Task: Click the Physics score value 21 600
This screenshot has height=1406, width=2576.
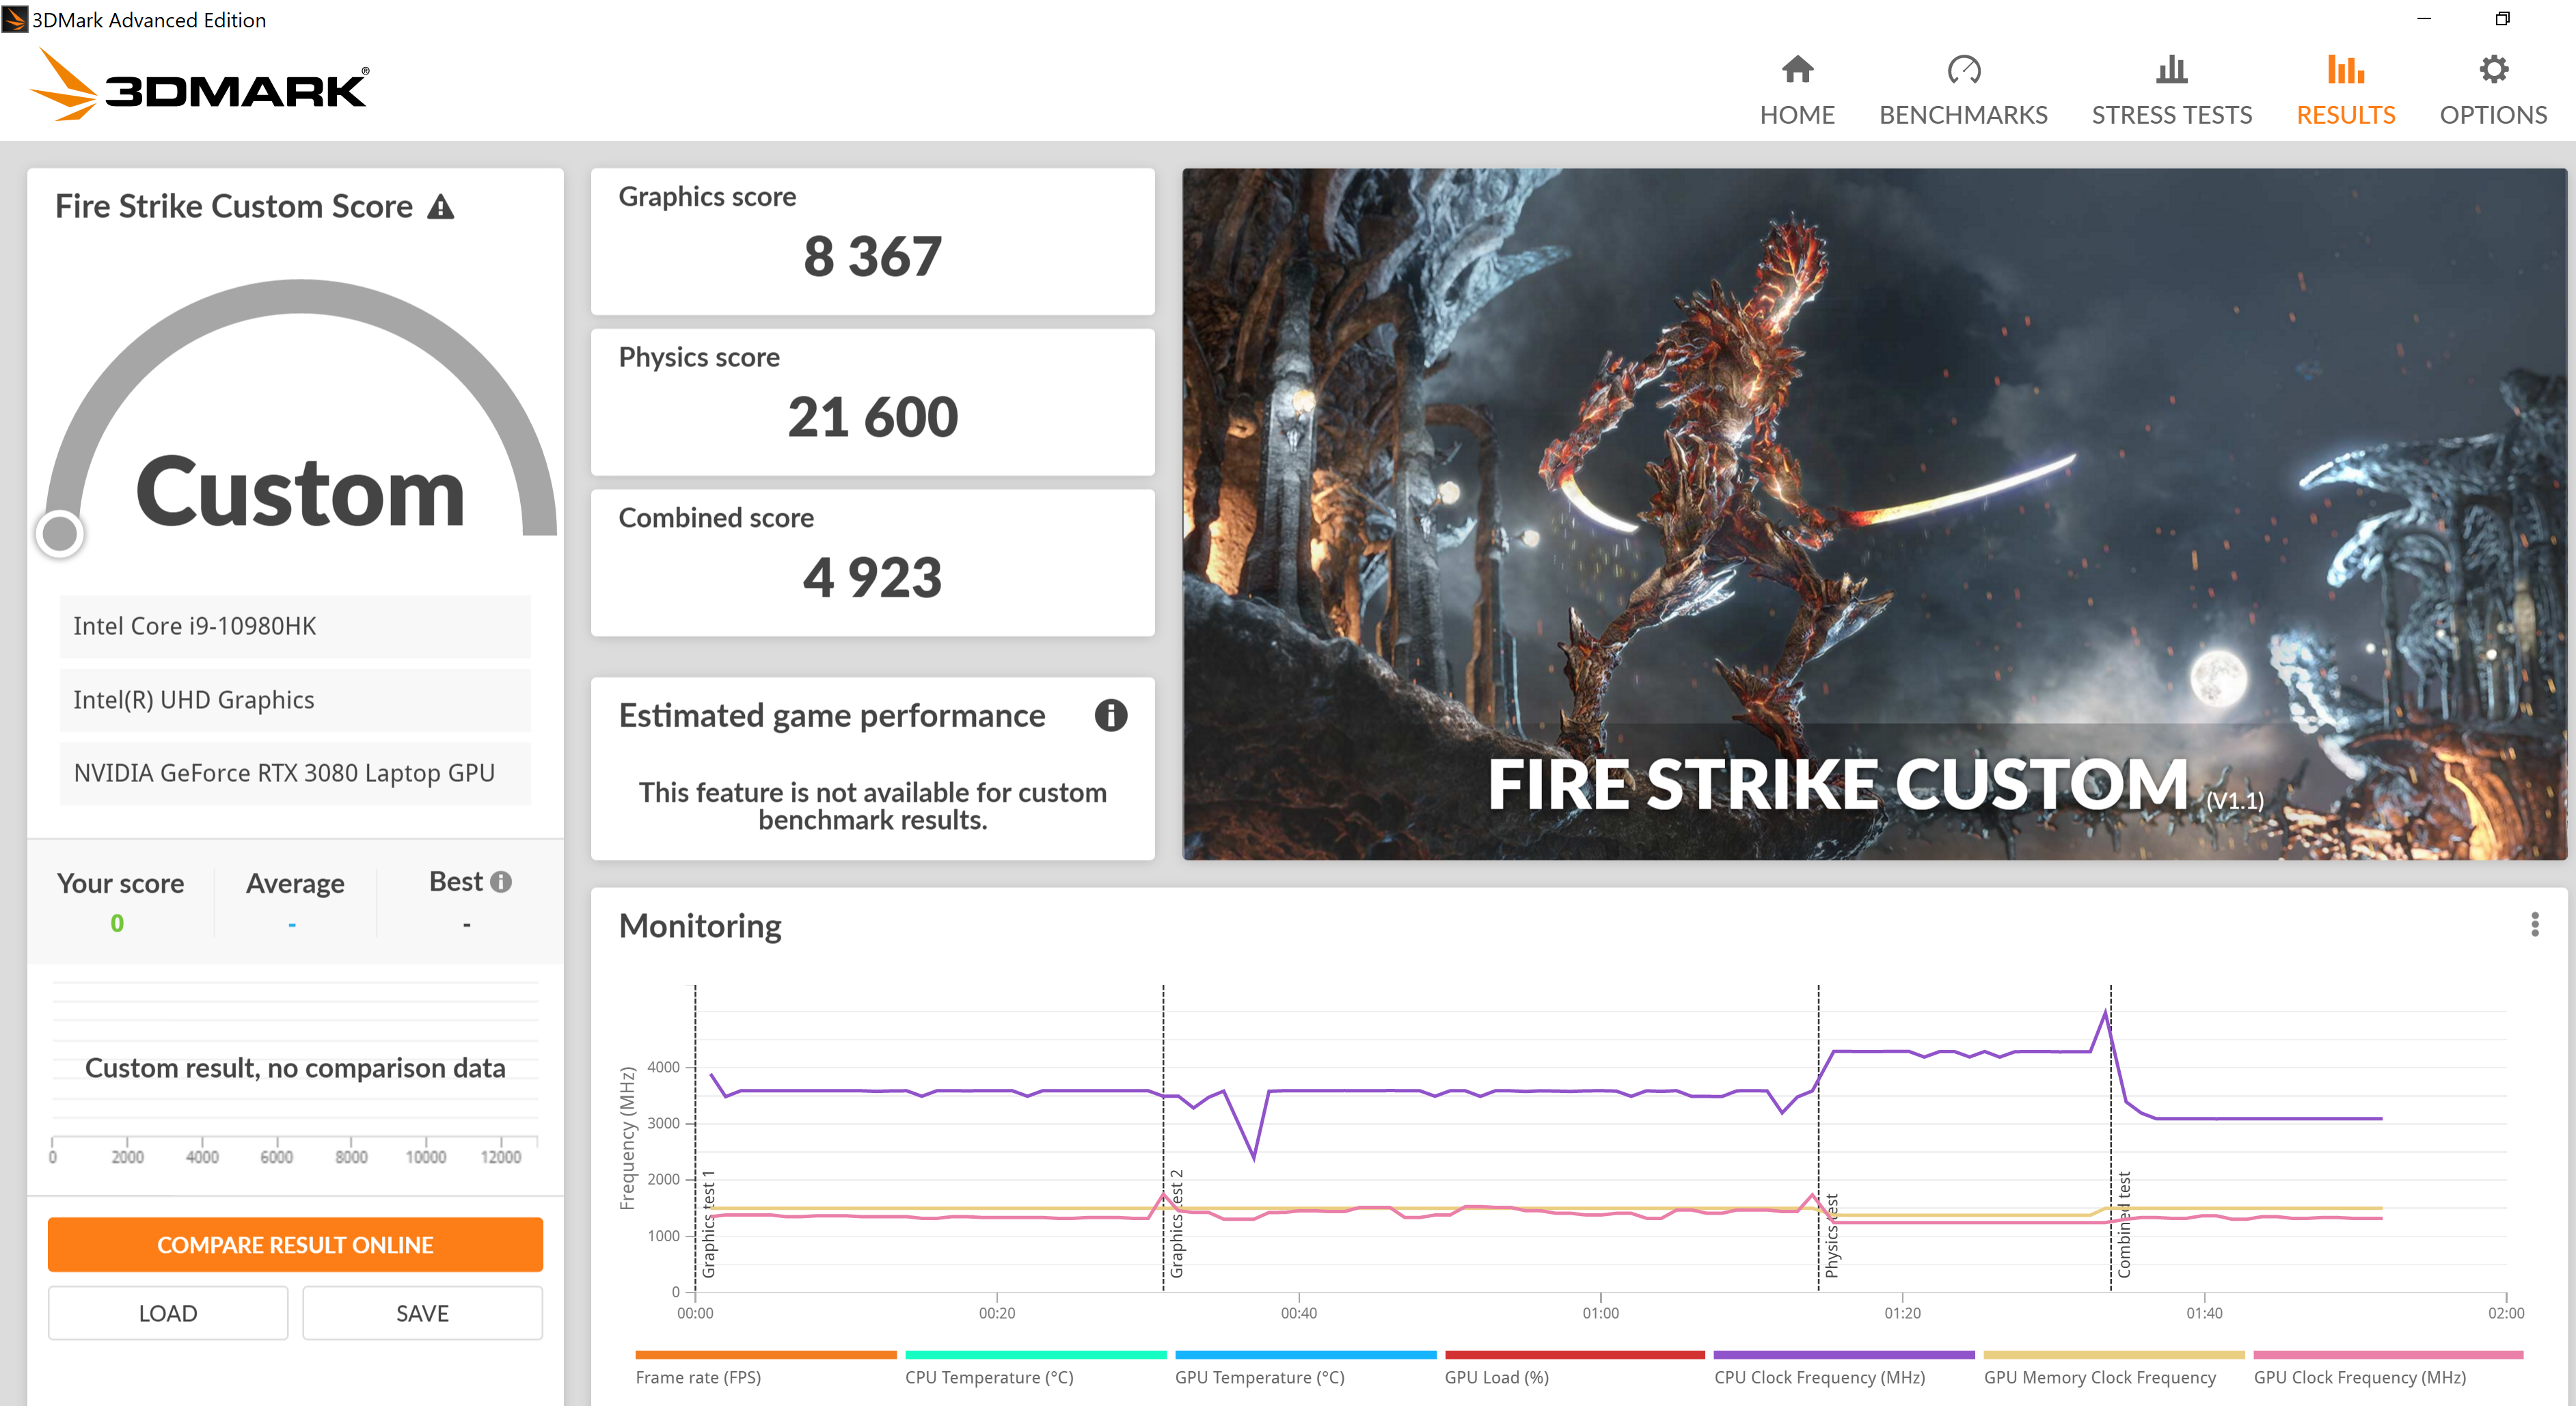Action: [x=872, y=417]
